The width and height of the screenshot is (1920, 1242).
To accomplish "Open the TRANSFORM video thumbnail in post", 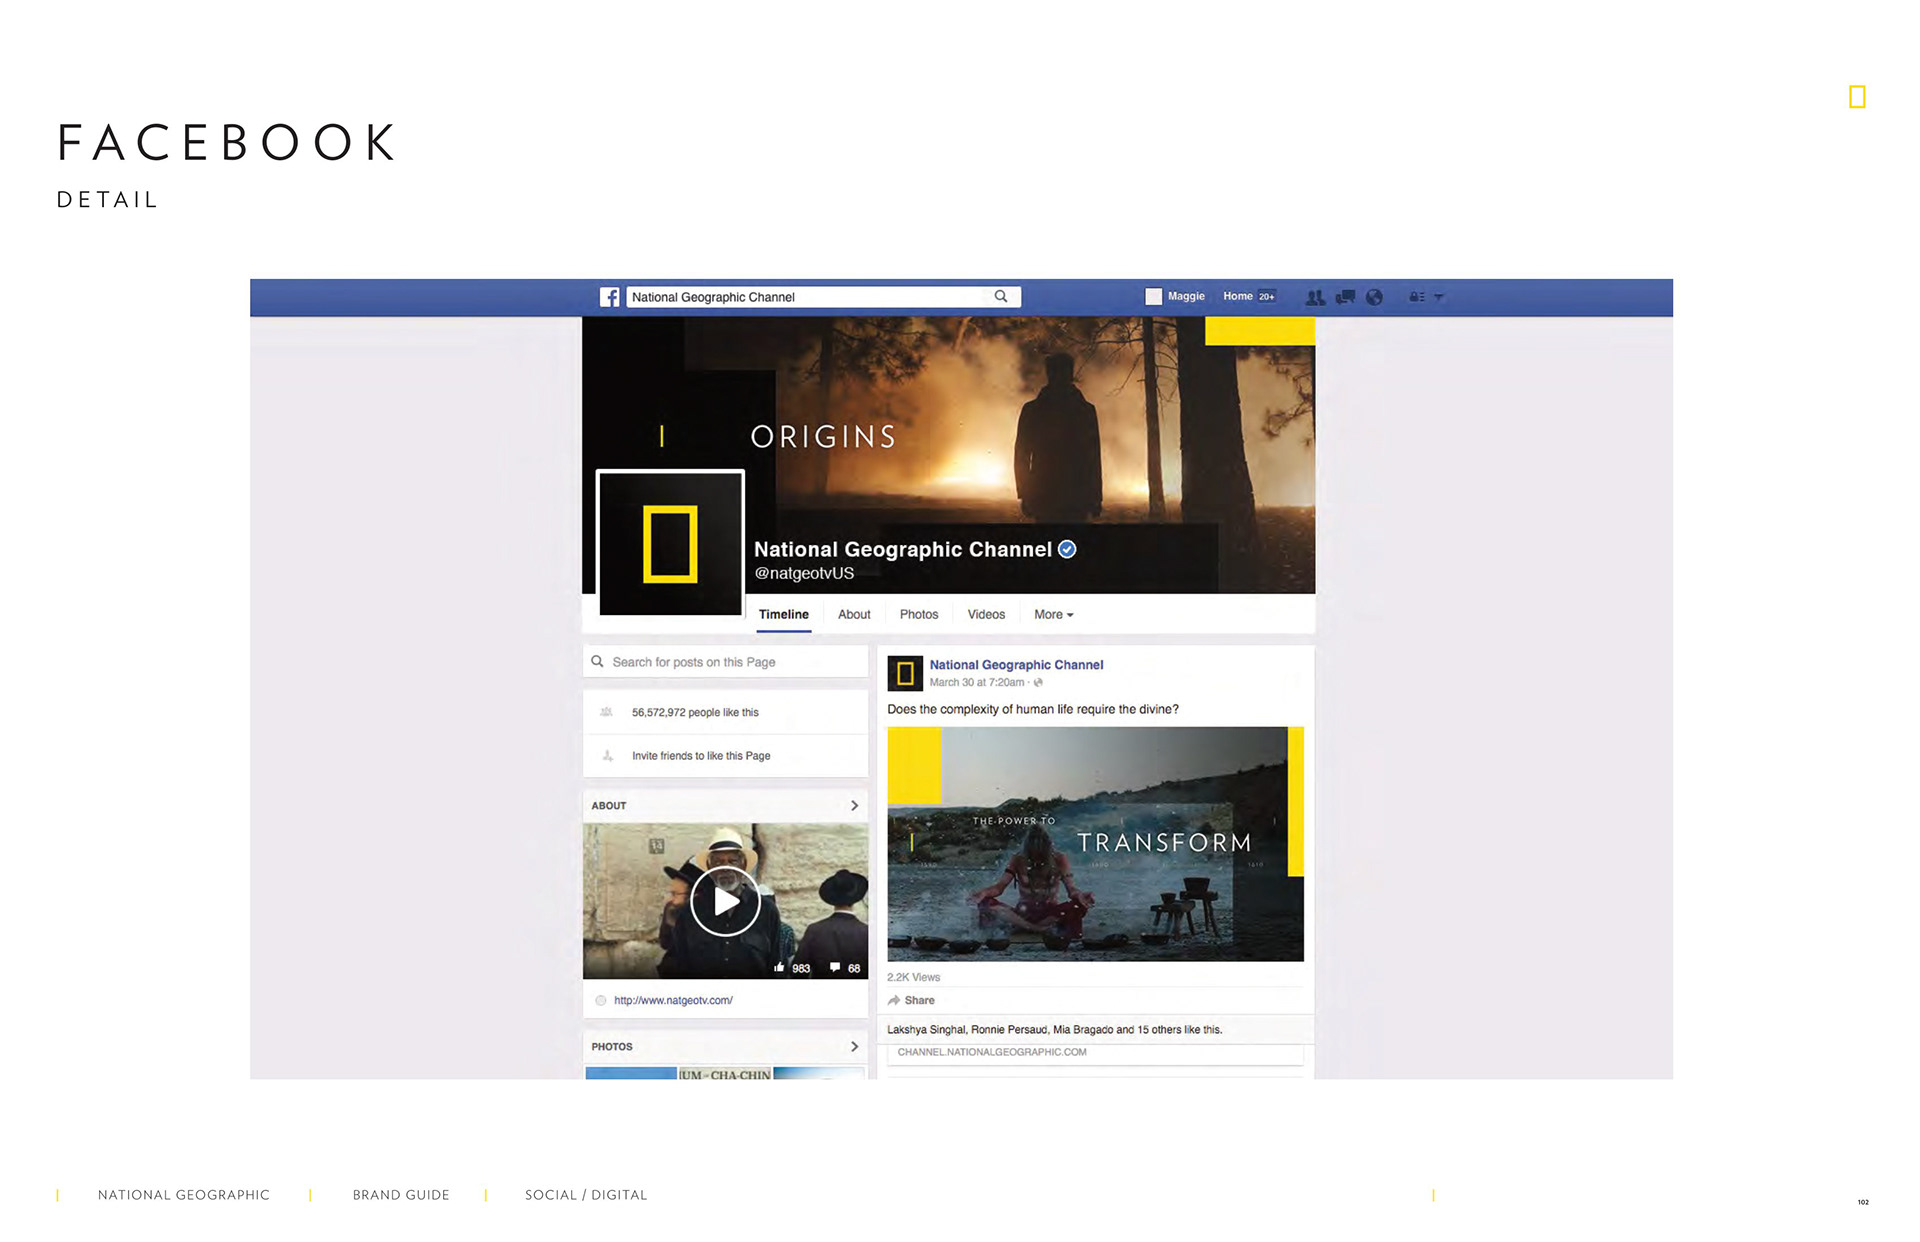I will coord(1095,844).
